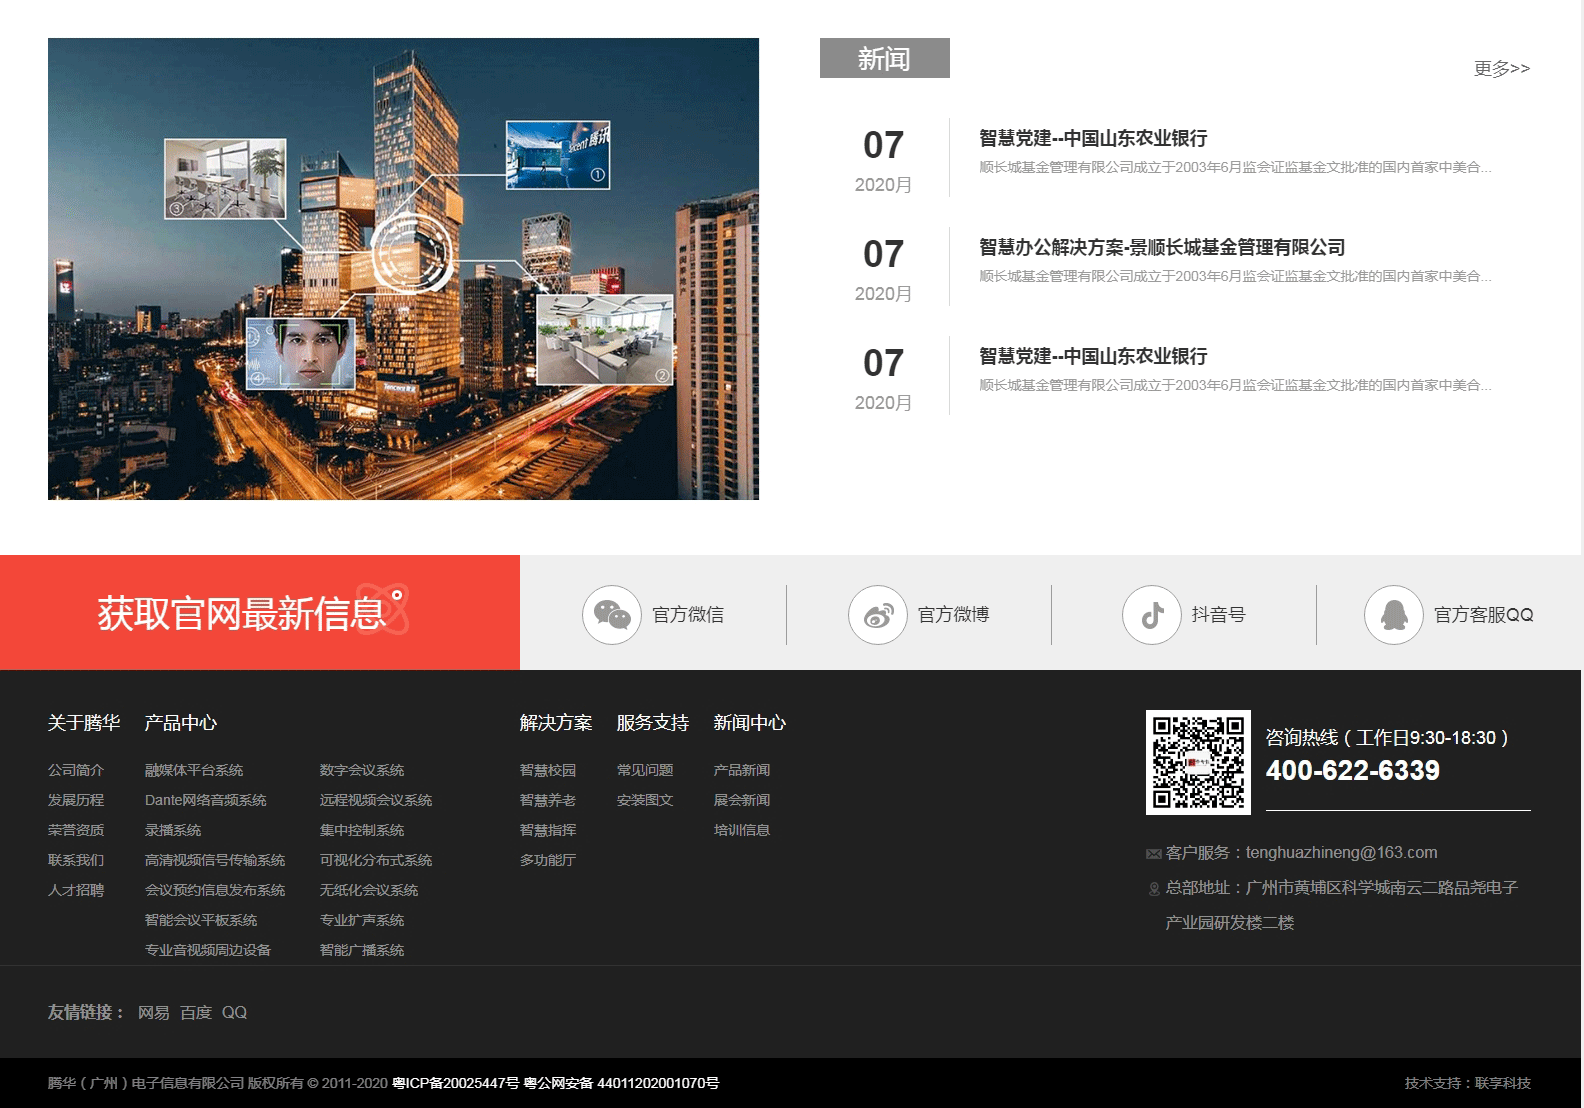Click the Douyin (TikTok) icon

[x=1152, y=615]
